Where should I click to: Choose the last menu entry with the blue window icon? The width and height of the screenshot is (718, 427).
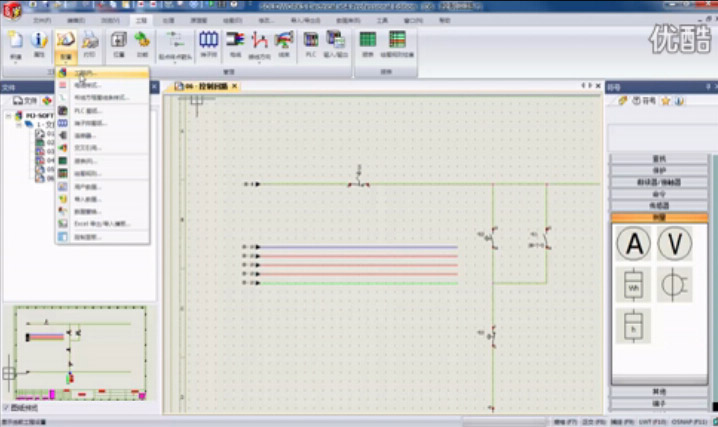102,237
